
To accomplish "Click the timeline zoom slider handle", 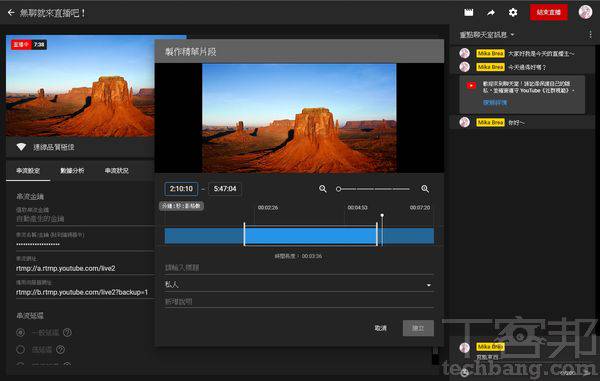I will [338, 189].
